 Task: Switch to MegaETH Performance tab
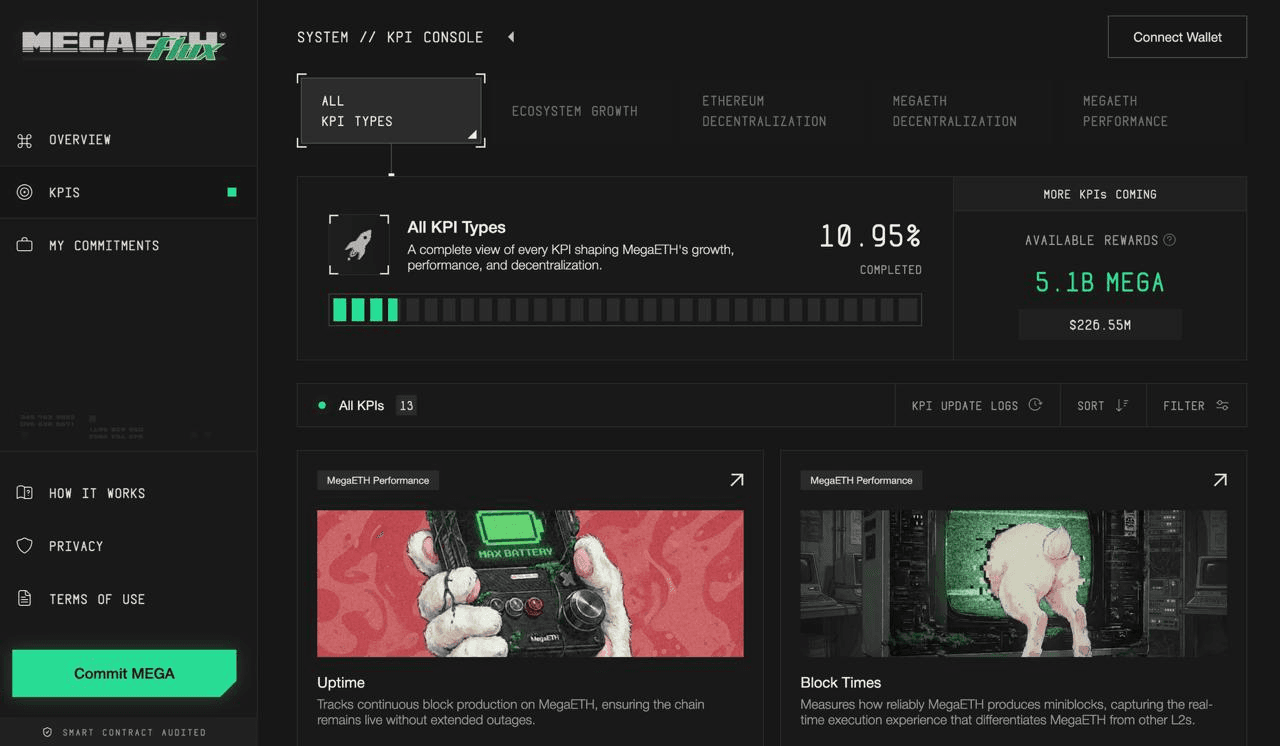coord(1146,111)
